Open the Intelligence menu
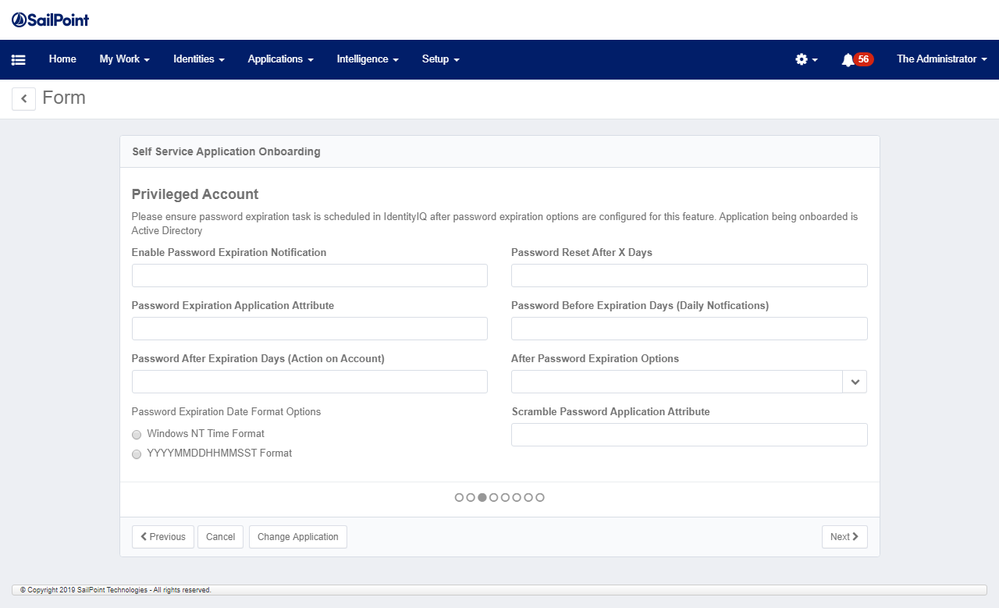The image size is (999, 608). (x=367, y=60)
